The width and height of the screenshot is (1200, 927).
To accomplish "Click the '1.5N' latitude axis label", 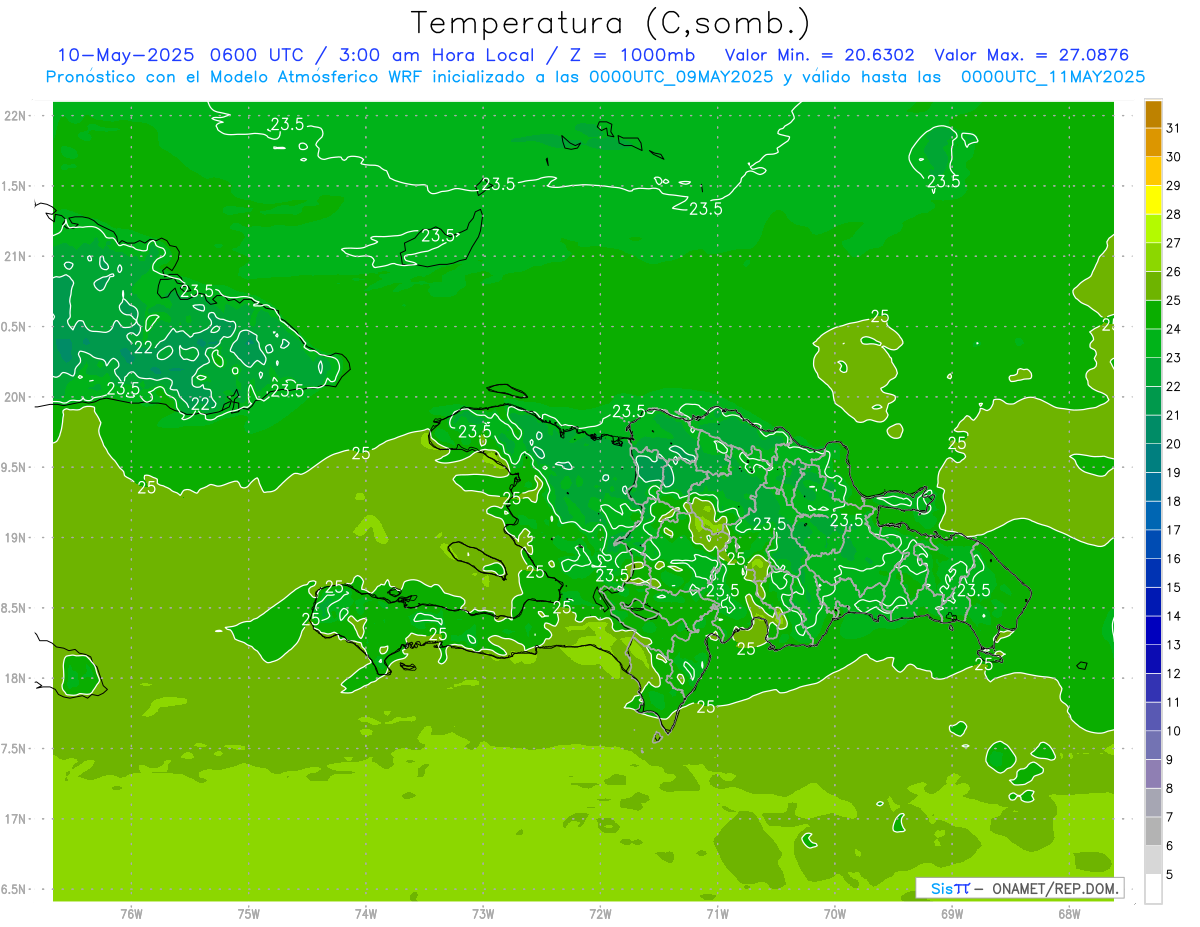I will click(x=15, y=186).
